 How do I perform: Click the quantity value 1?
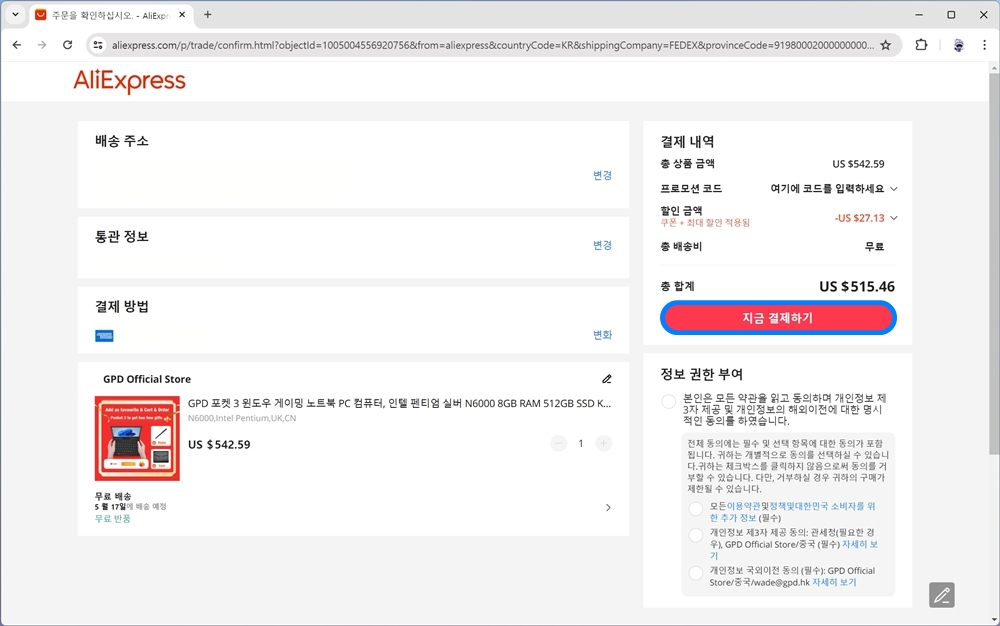pos(580,443)
